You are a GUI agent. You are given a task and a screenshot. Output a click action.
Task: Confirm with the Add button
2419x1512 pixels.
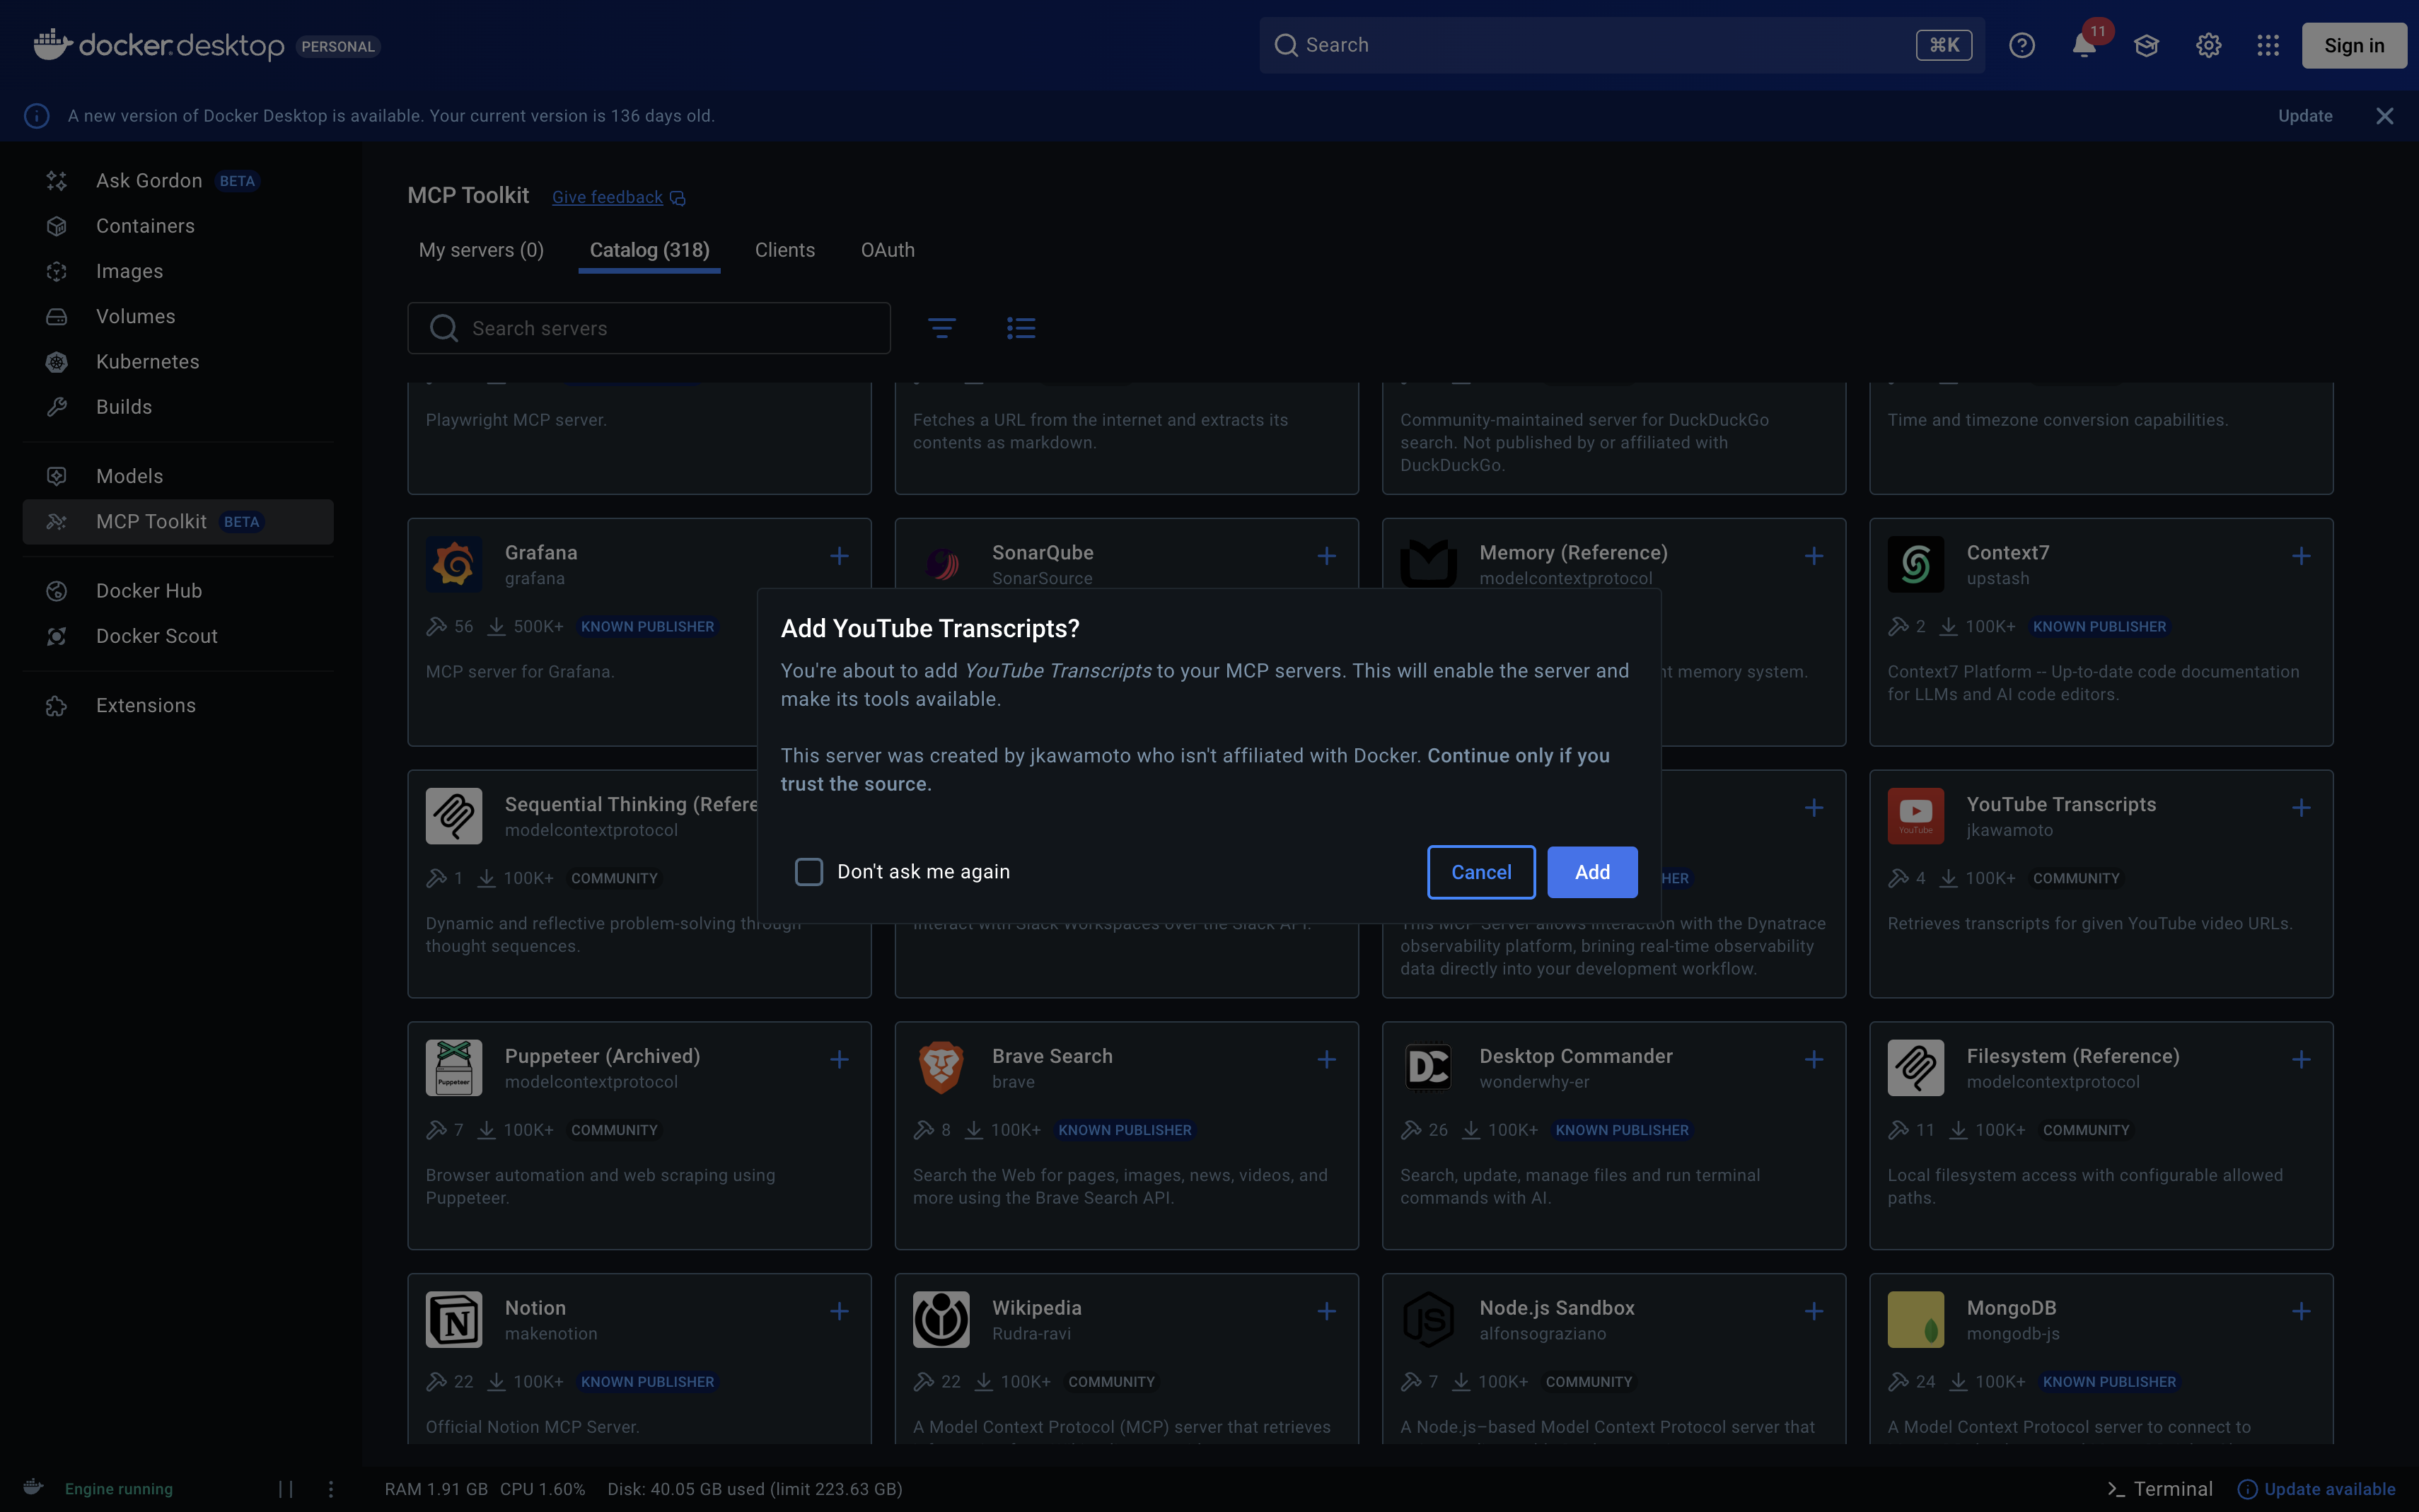pos(1592,872)
